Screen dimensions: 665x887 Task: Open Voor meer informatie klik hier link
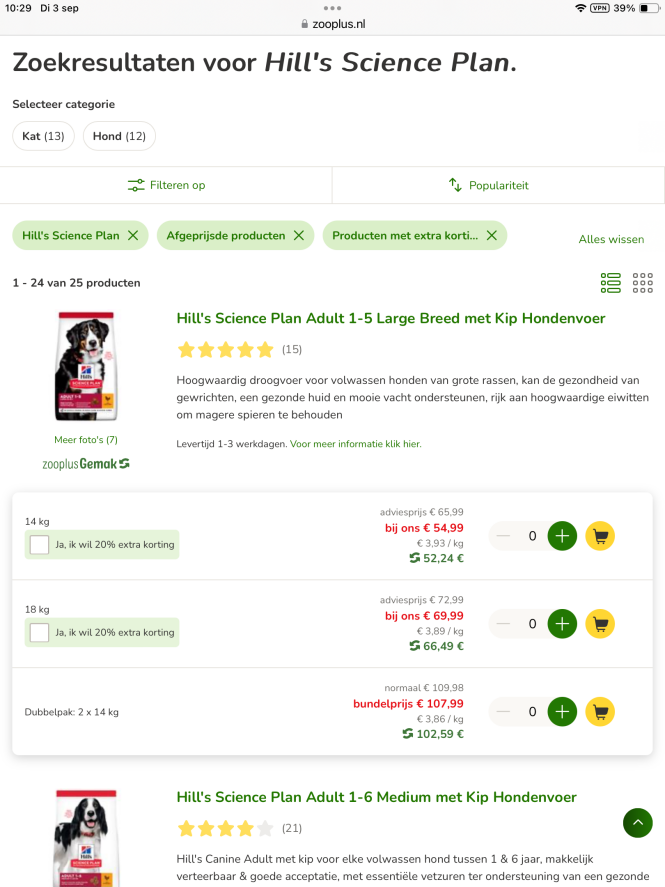pyautogui.click(x=356, y=444)
